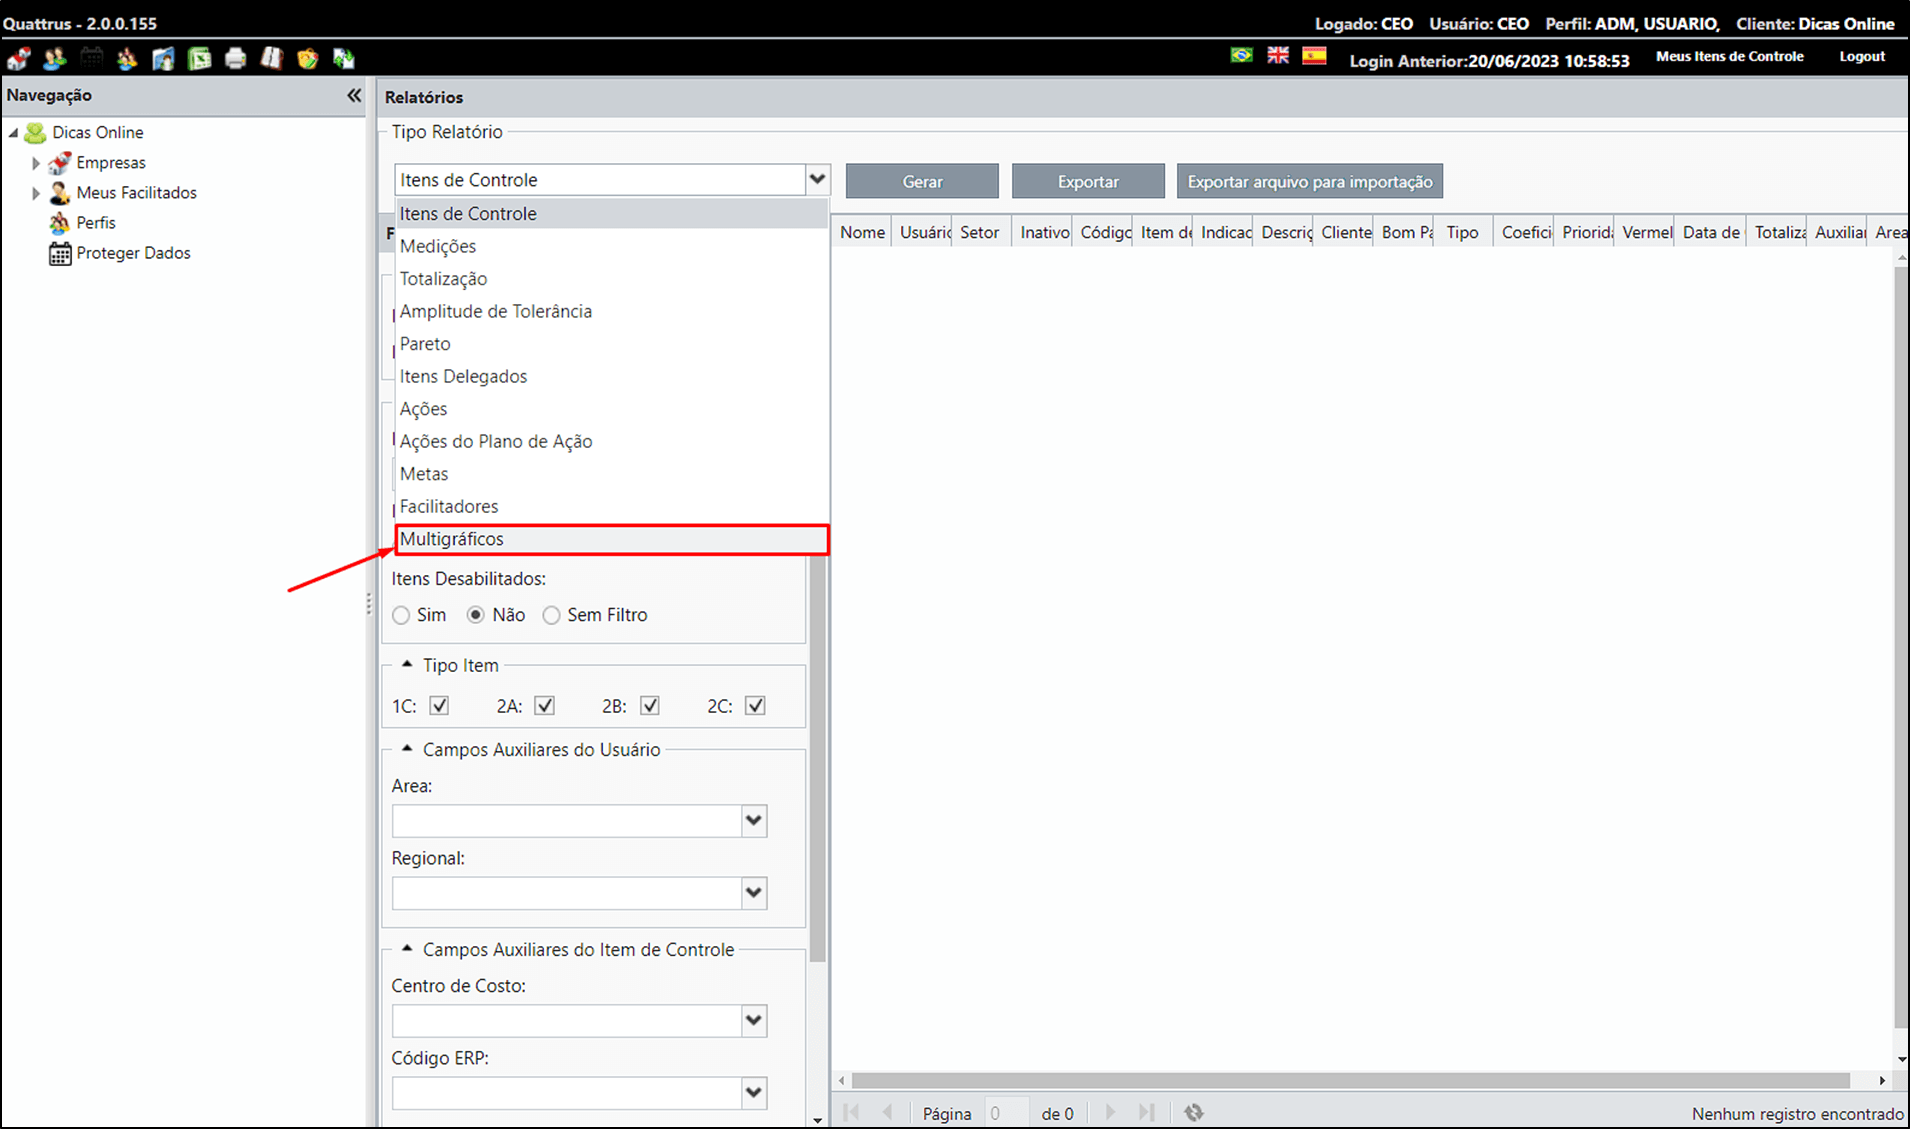Screen dimensions: 1910x1129
Task: Select the Sim radio button
Action: [x=401, y=615]
